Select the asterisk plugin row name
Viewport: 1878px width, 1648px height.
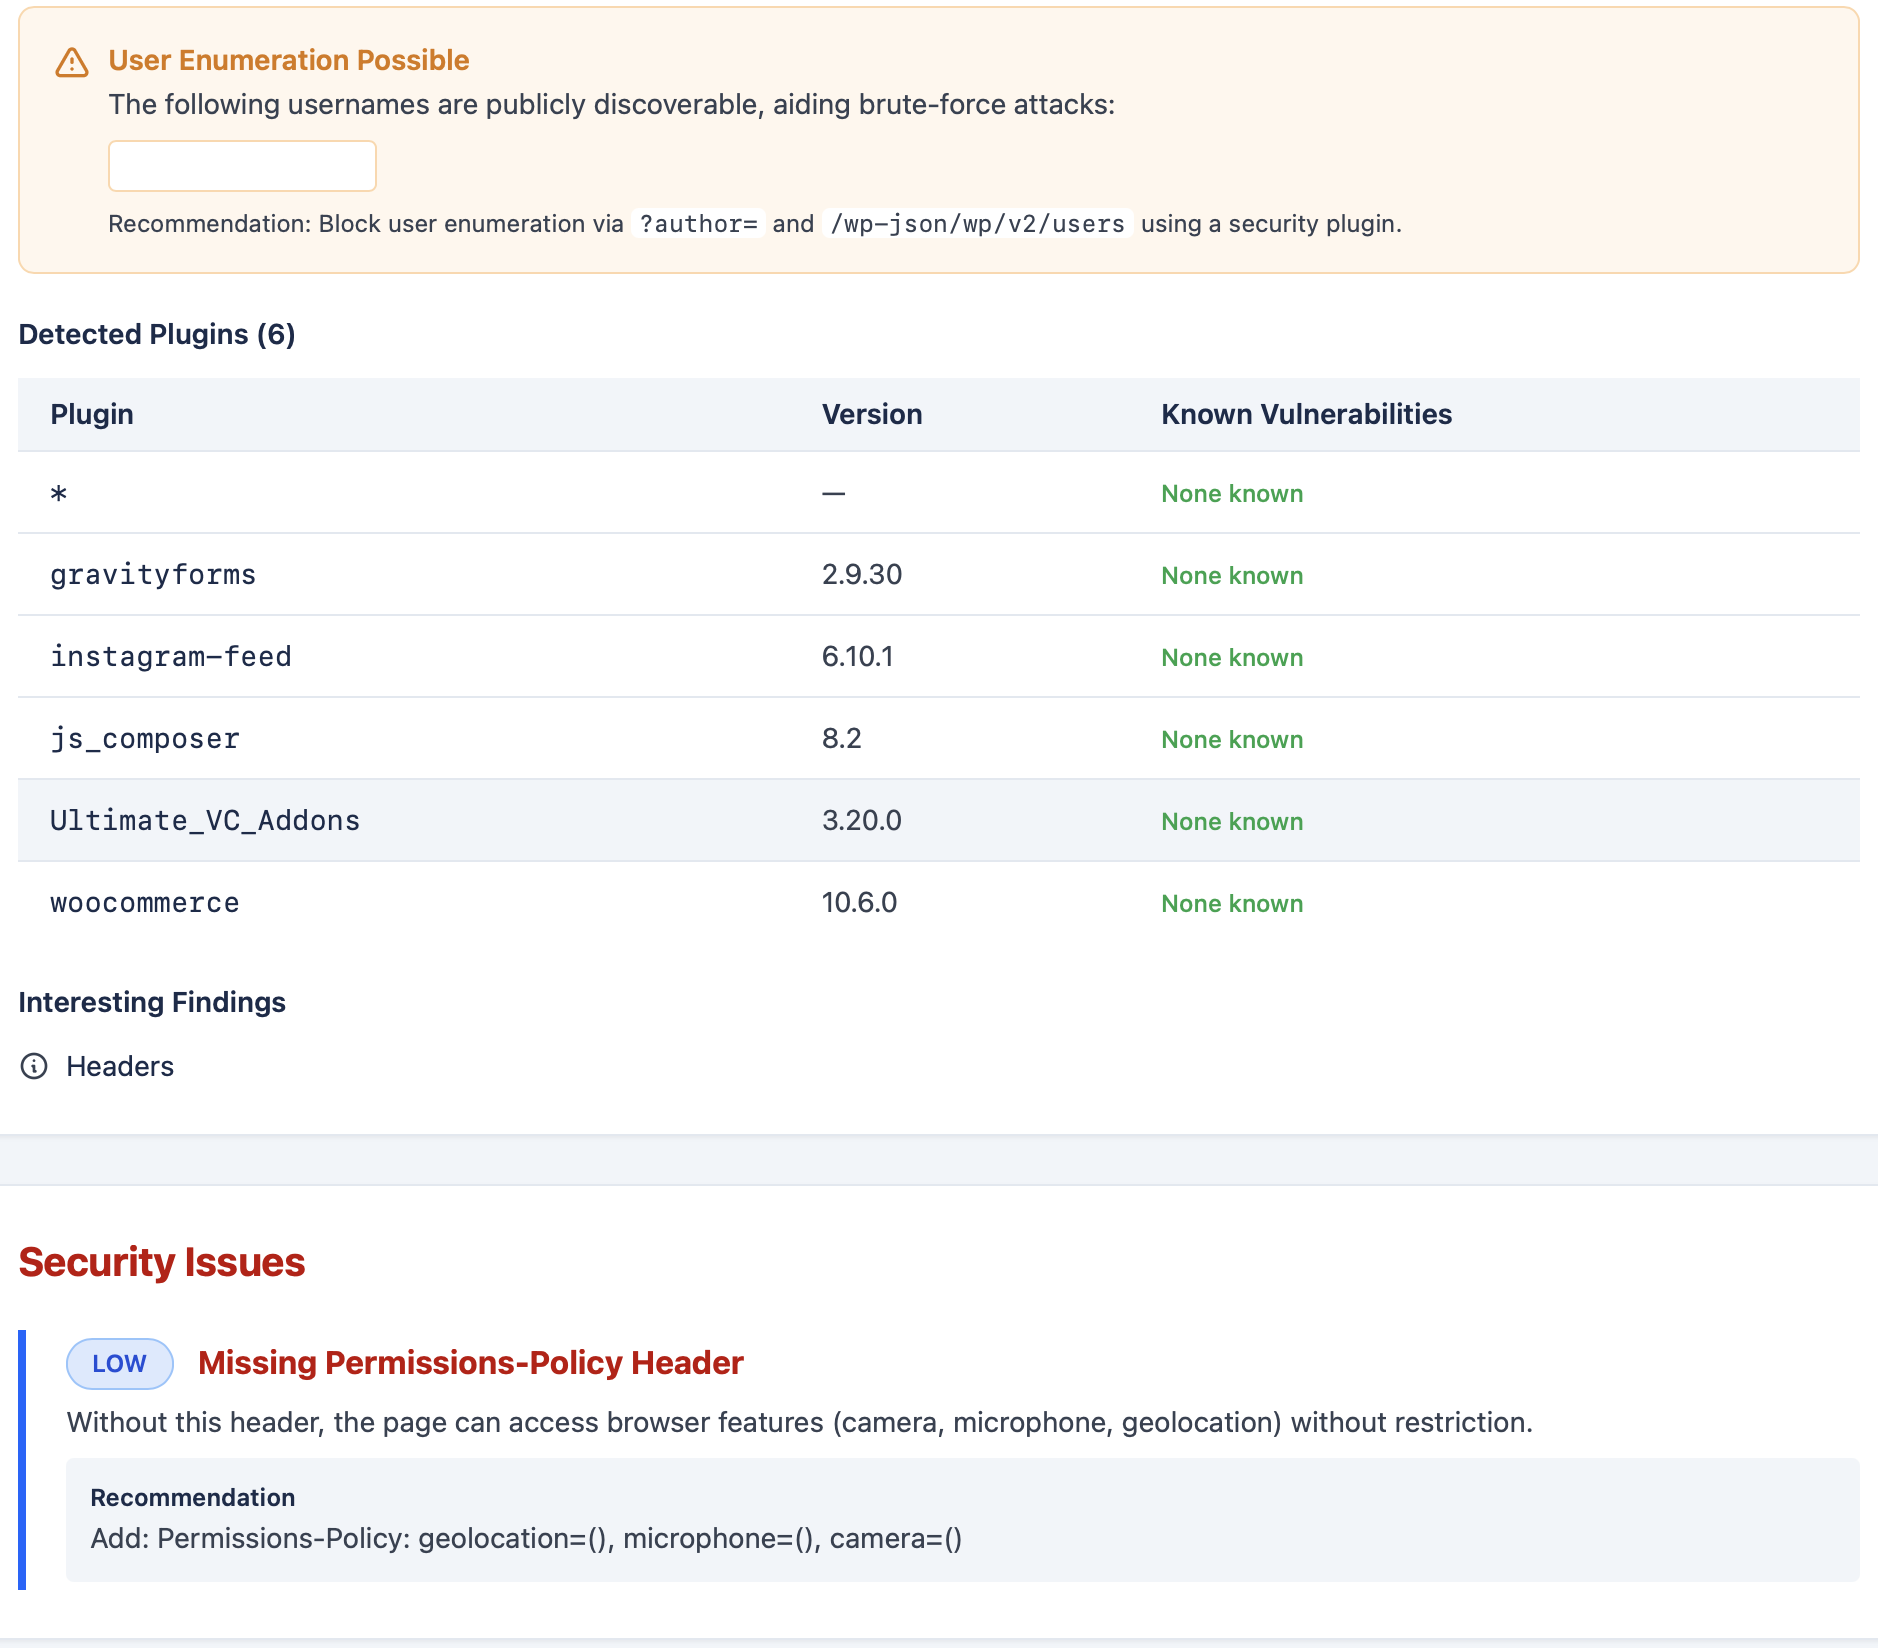pos(59,494)
